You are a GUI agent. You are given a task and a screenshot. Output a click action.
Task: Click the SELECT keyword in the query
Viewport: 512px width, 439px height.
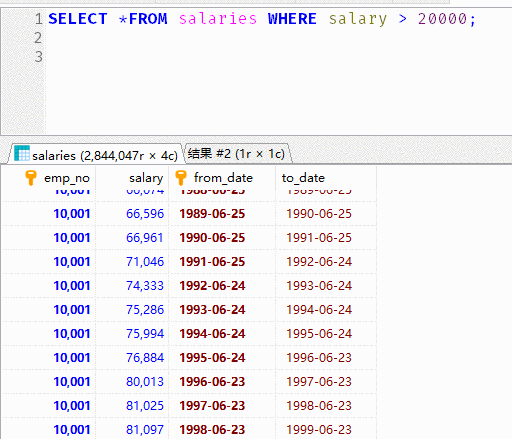coord(78,19)
